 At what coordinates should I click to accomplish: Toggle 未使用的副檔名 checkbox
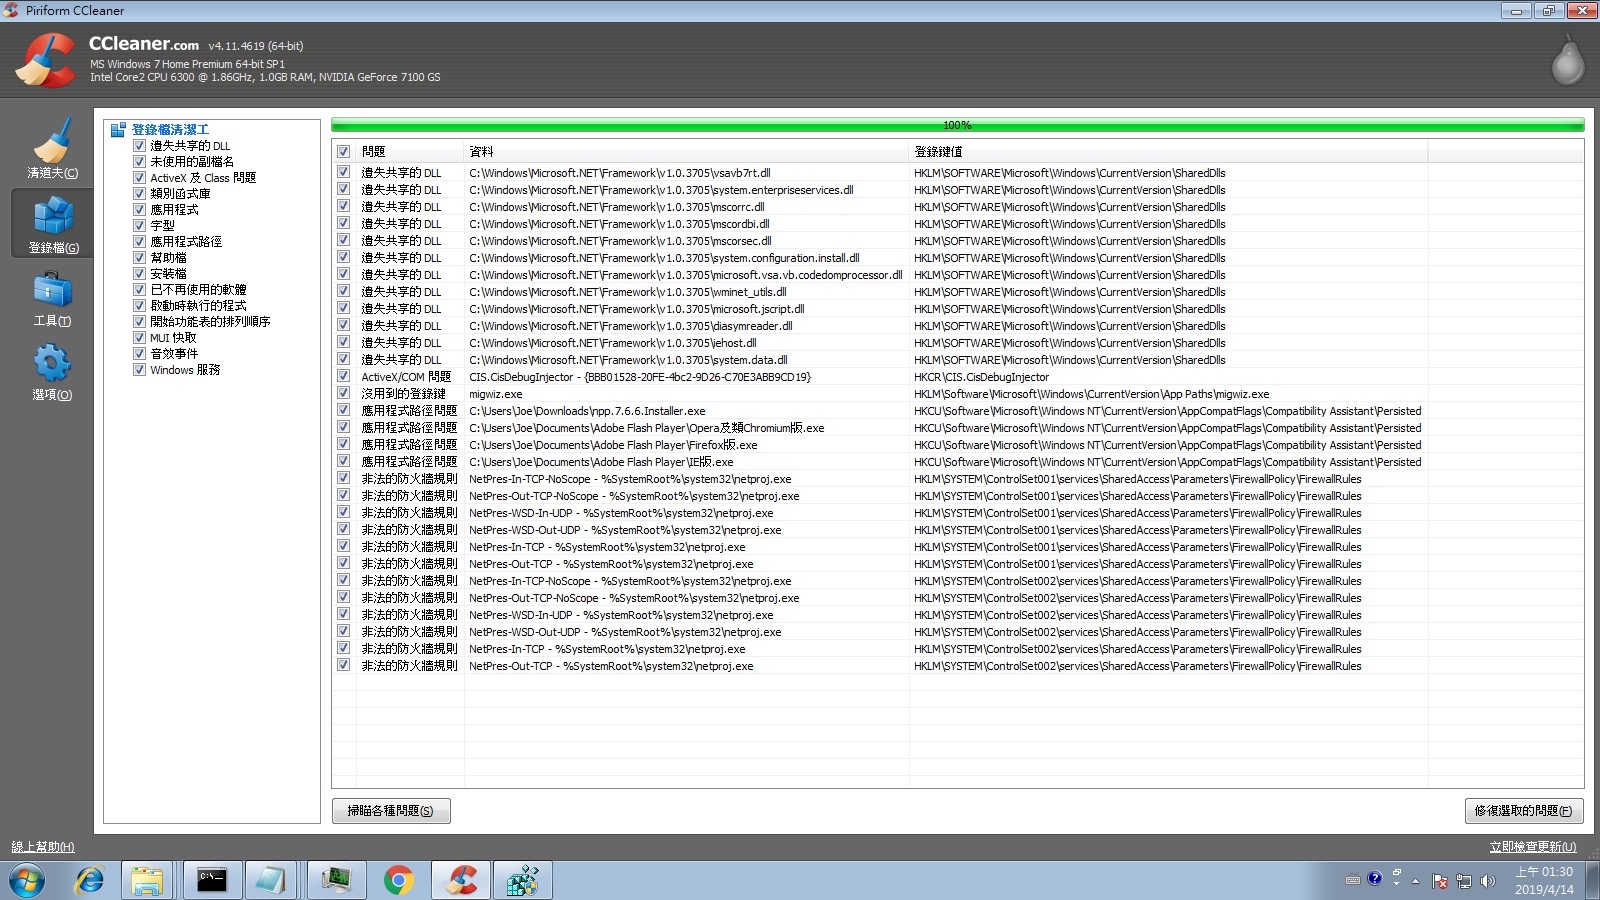point(140,162)
